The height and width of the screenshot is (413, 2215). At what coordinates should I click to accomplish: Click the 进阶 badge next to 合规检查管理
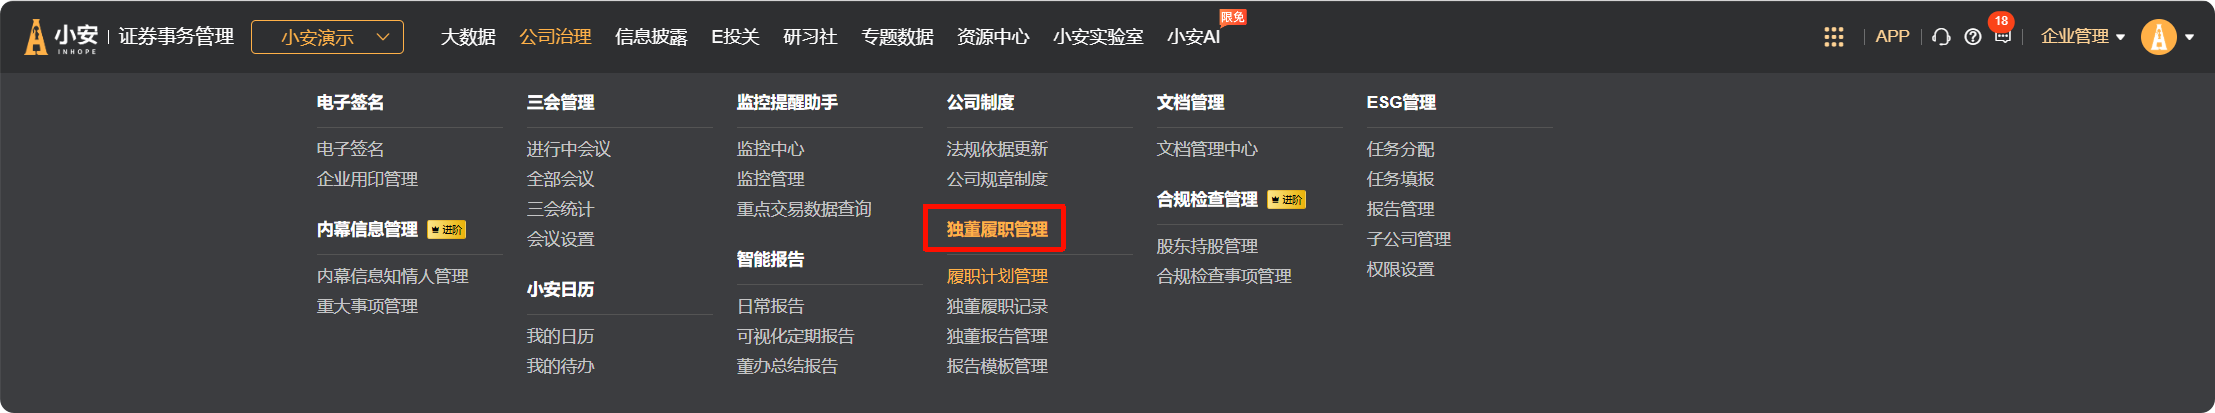click(x=1286, y=200)
